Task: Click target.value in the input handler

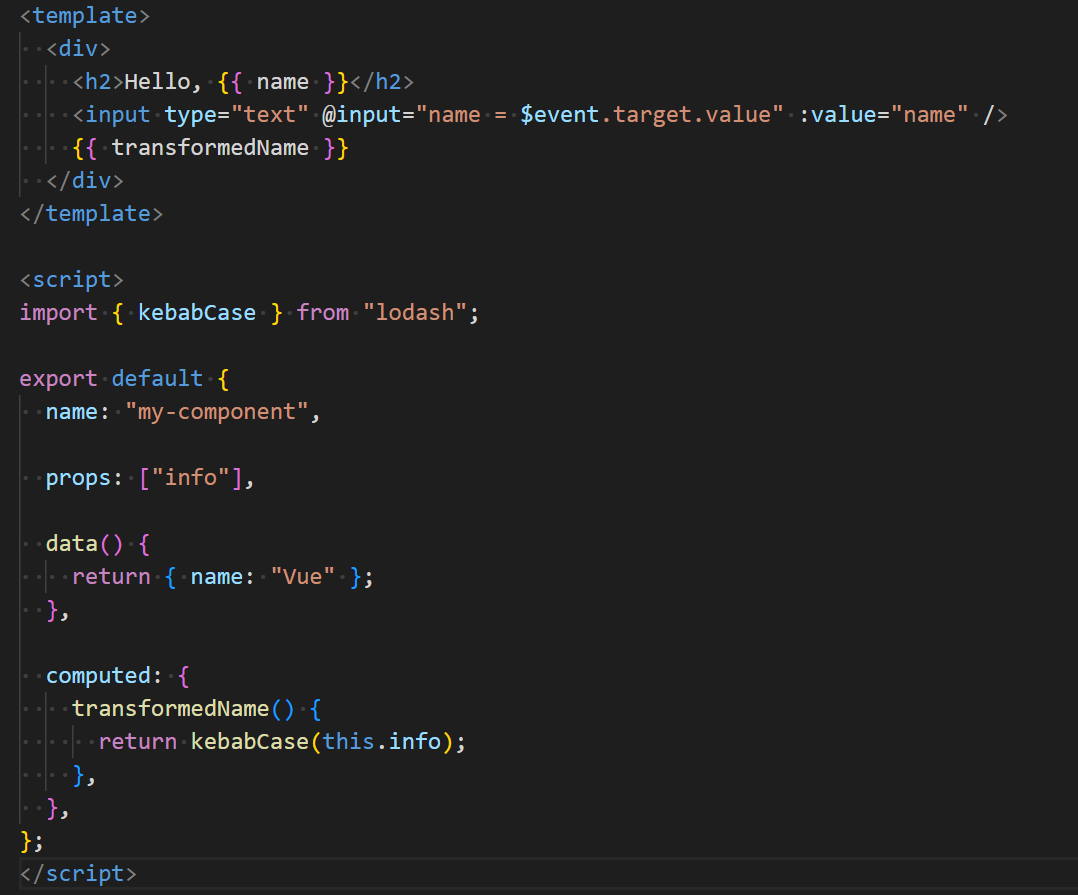Action: pos(692,115)
